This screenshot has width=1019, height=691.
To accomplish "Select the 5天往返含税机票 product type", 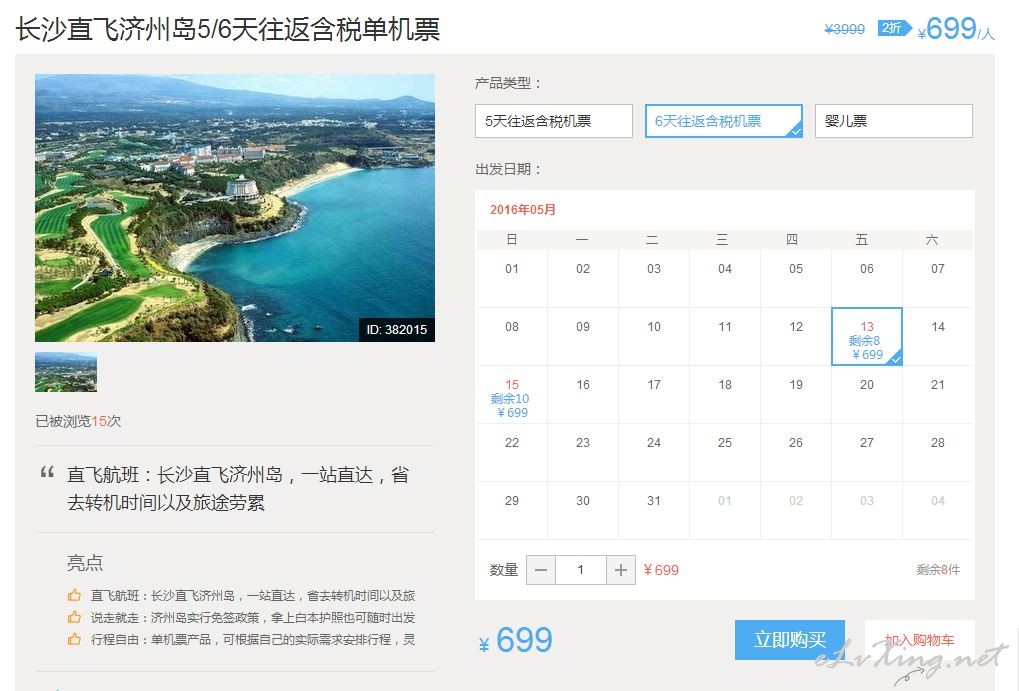I will tap(554, 121).
